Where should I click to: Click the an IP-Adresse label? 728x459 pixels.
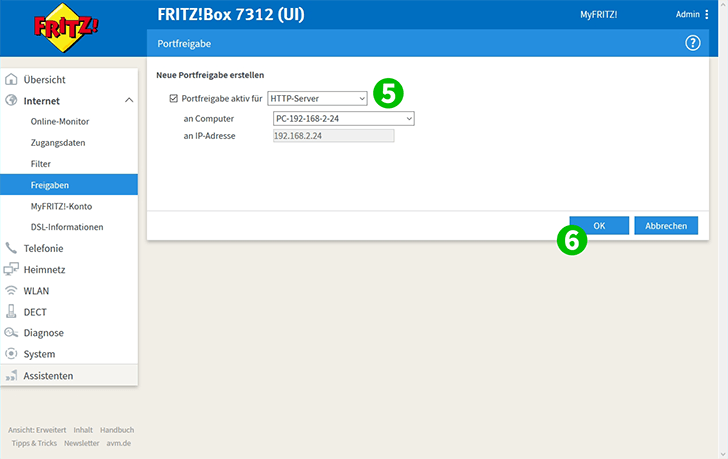point(209,136)
